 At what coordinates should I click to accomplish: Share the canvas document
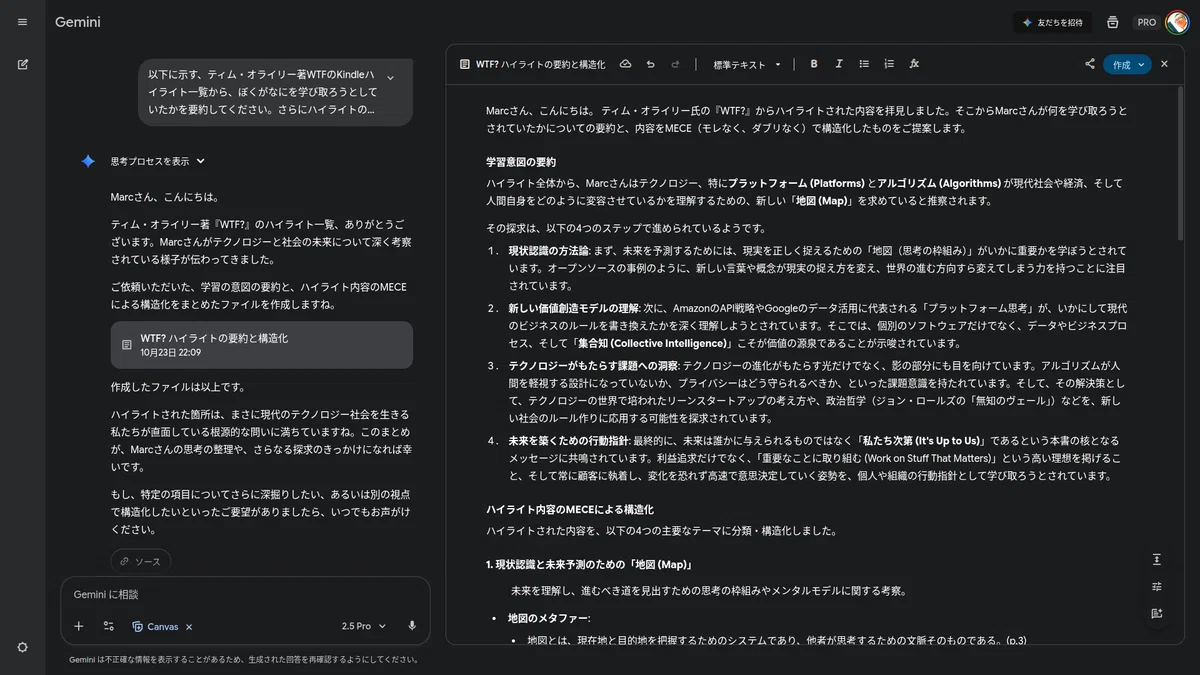click(x=1089, y=64)
